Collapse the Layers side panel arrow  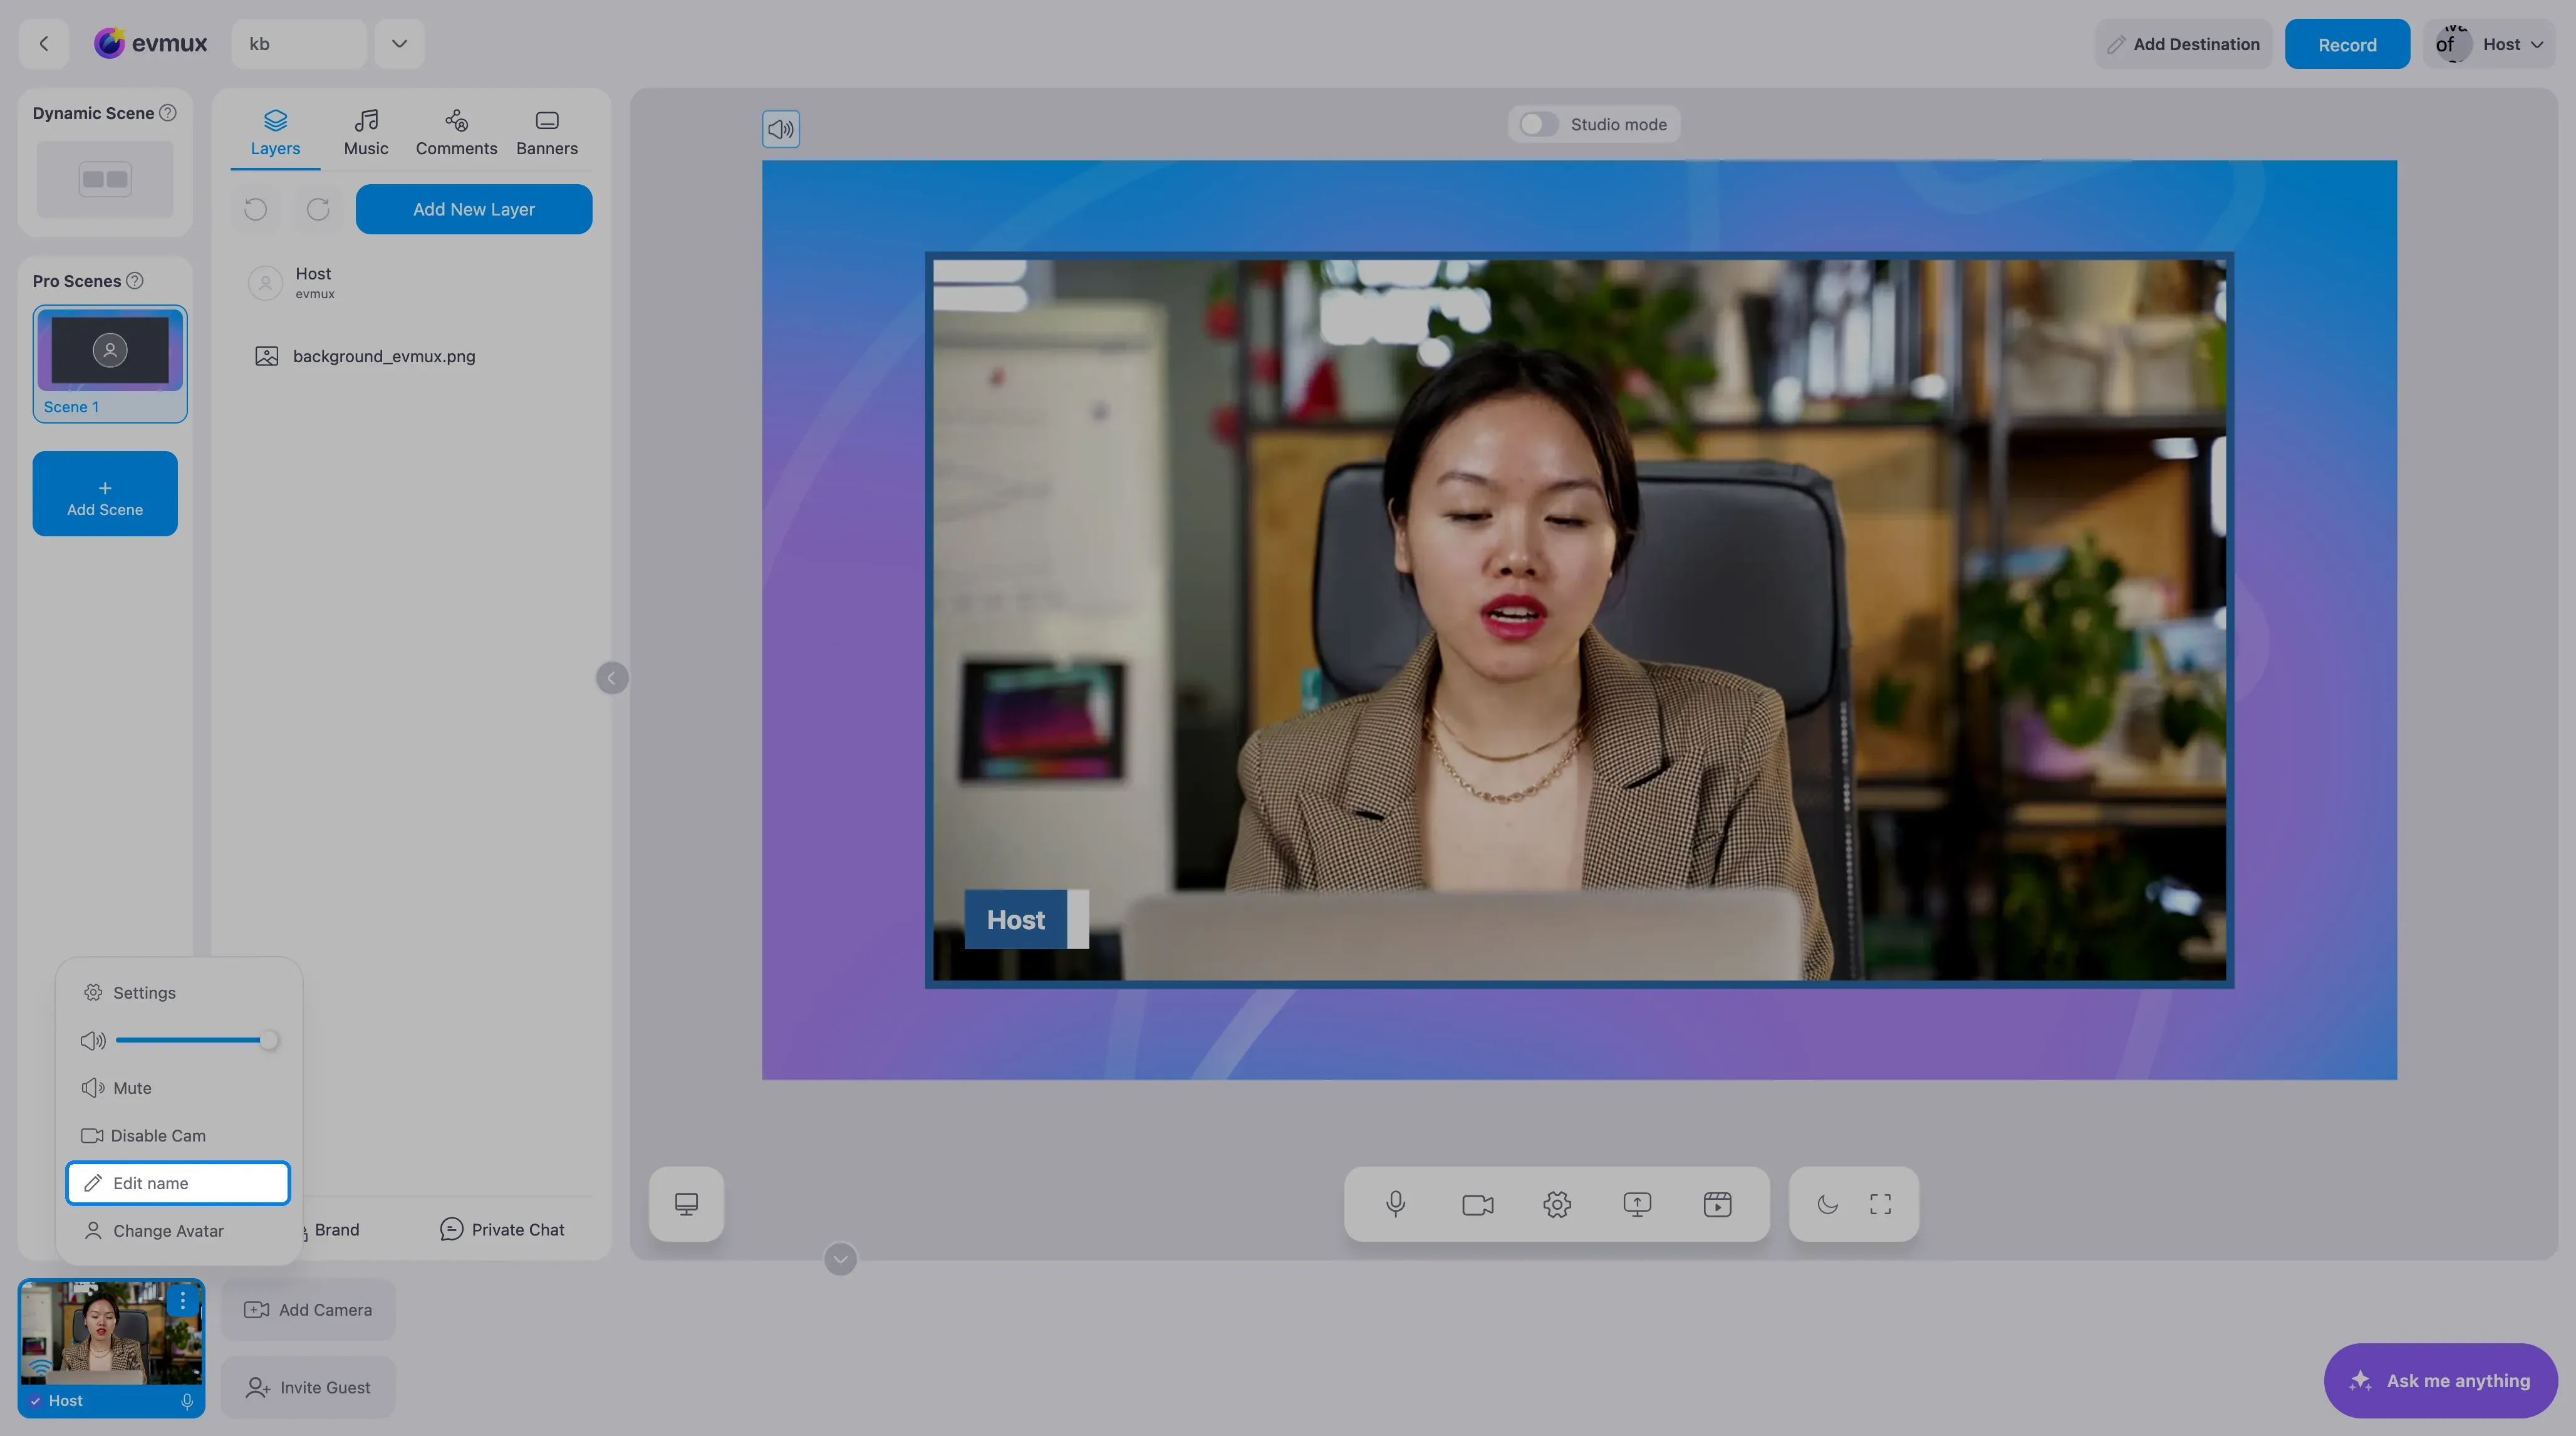612,678
